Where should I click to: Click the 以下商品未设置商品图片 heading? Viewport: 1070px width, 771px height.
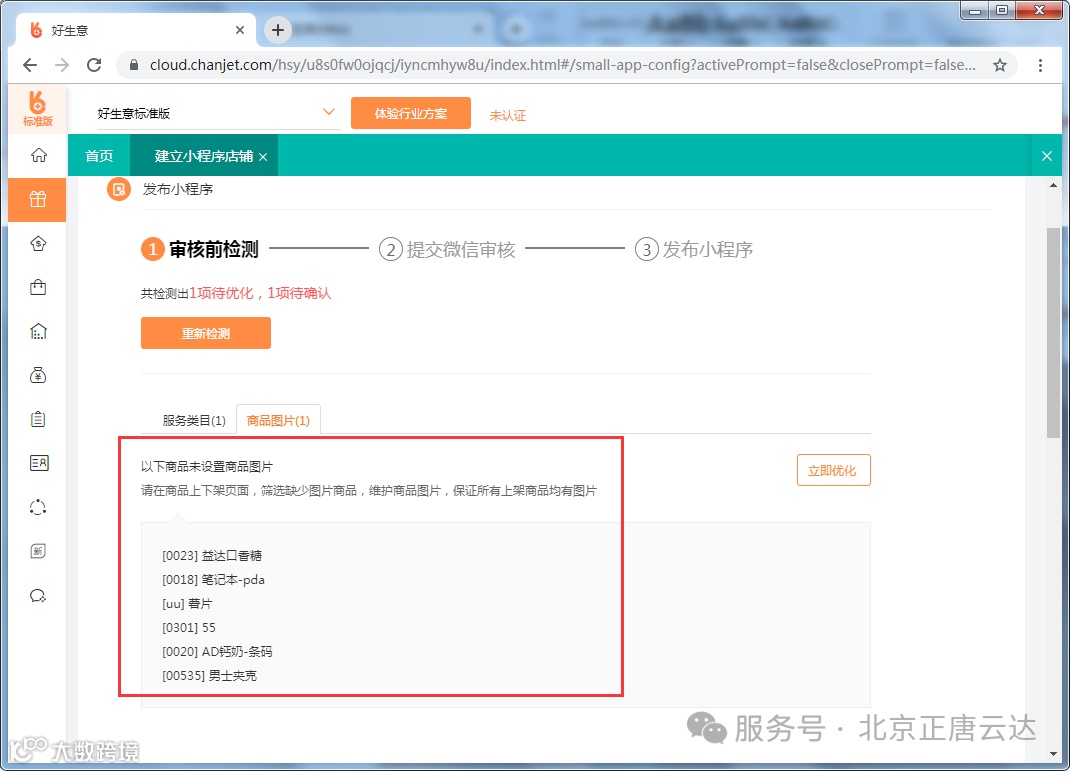click(207, 467)
